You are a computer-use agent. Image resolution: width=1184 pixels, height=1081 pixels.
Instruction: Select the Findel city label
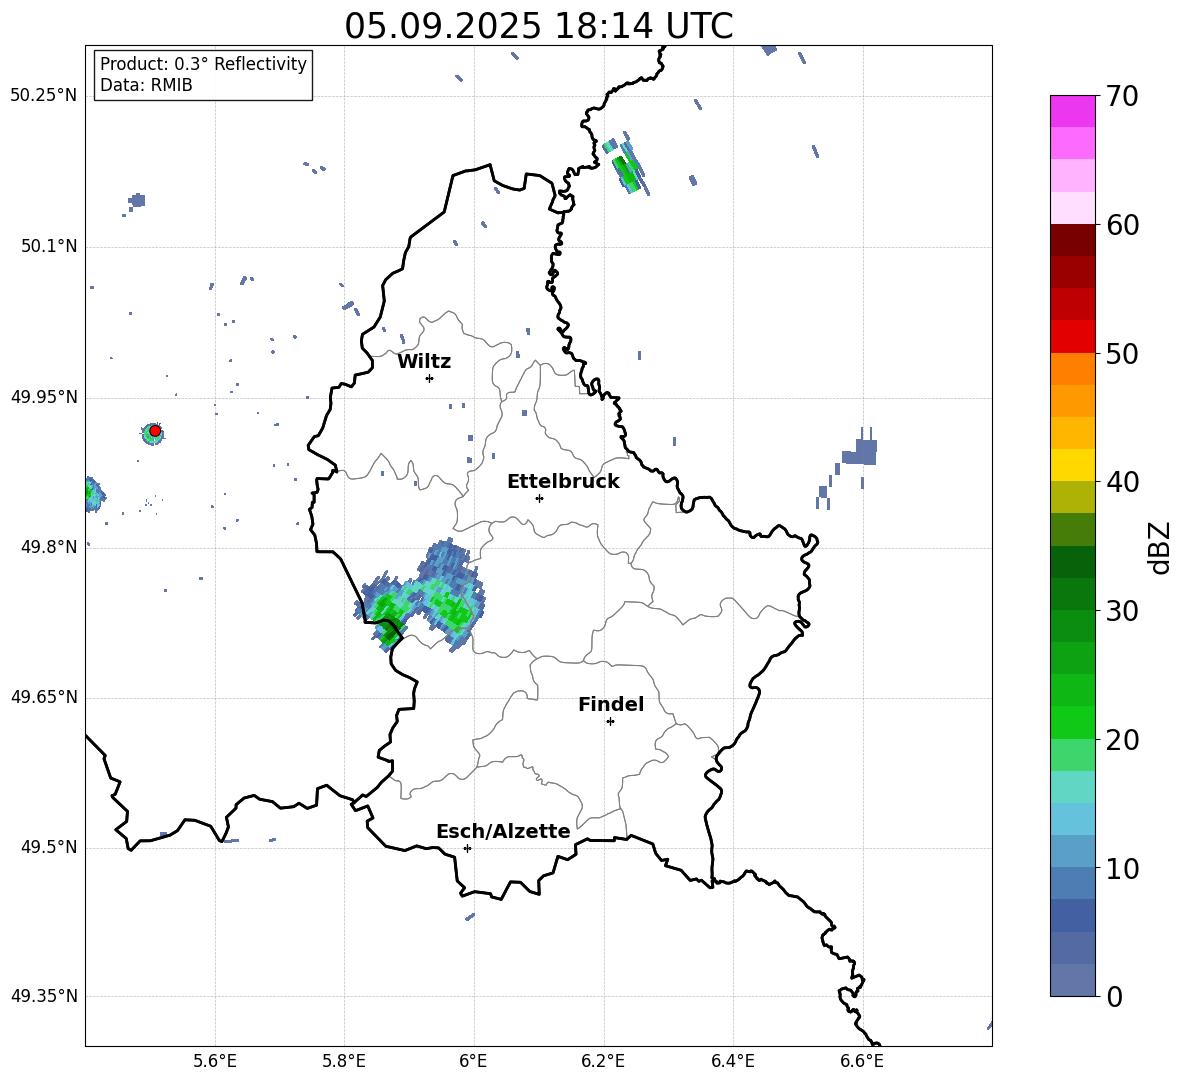611,704
